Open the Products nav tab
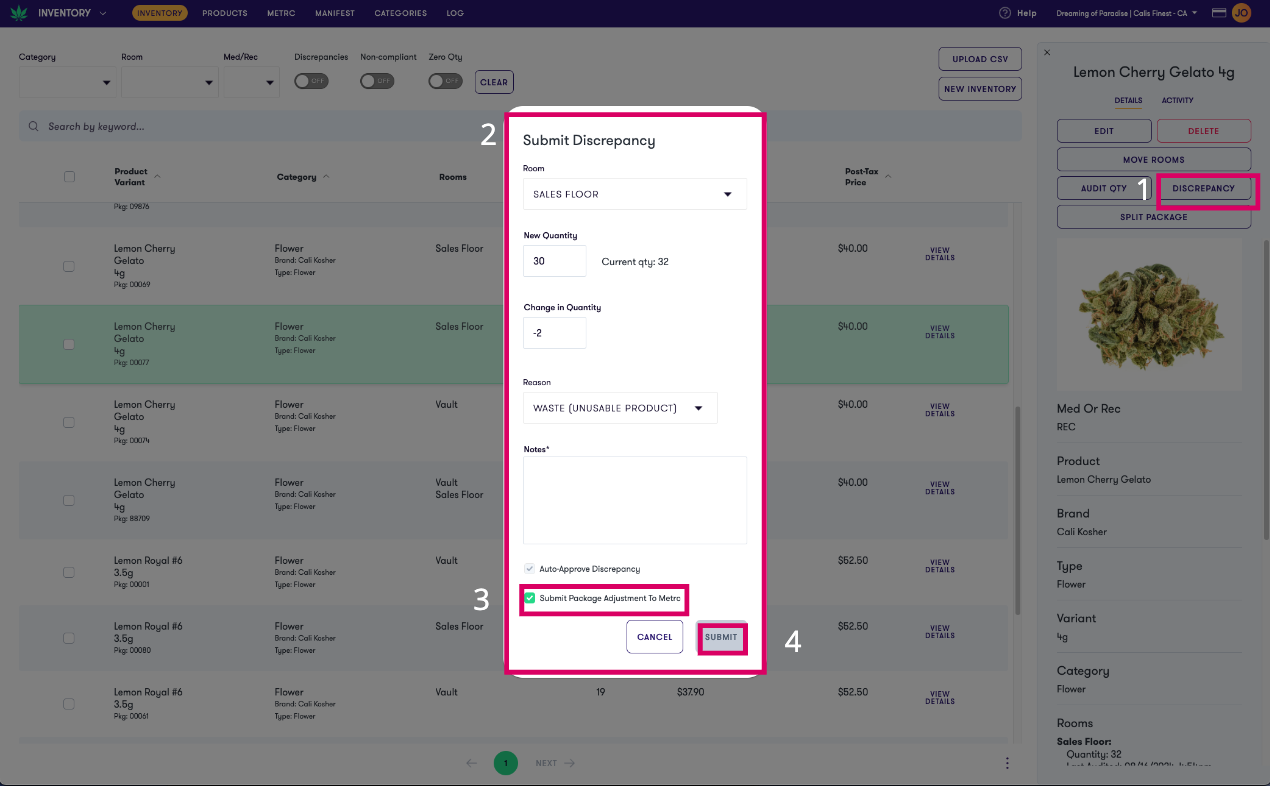The image size is (1270, 786). click(225, 13)
